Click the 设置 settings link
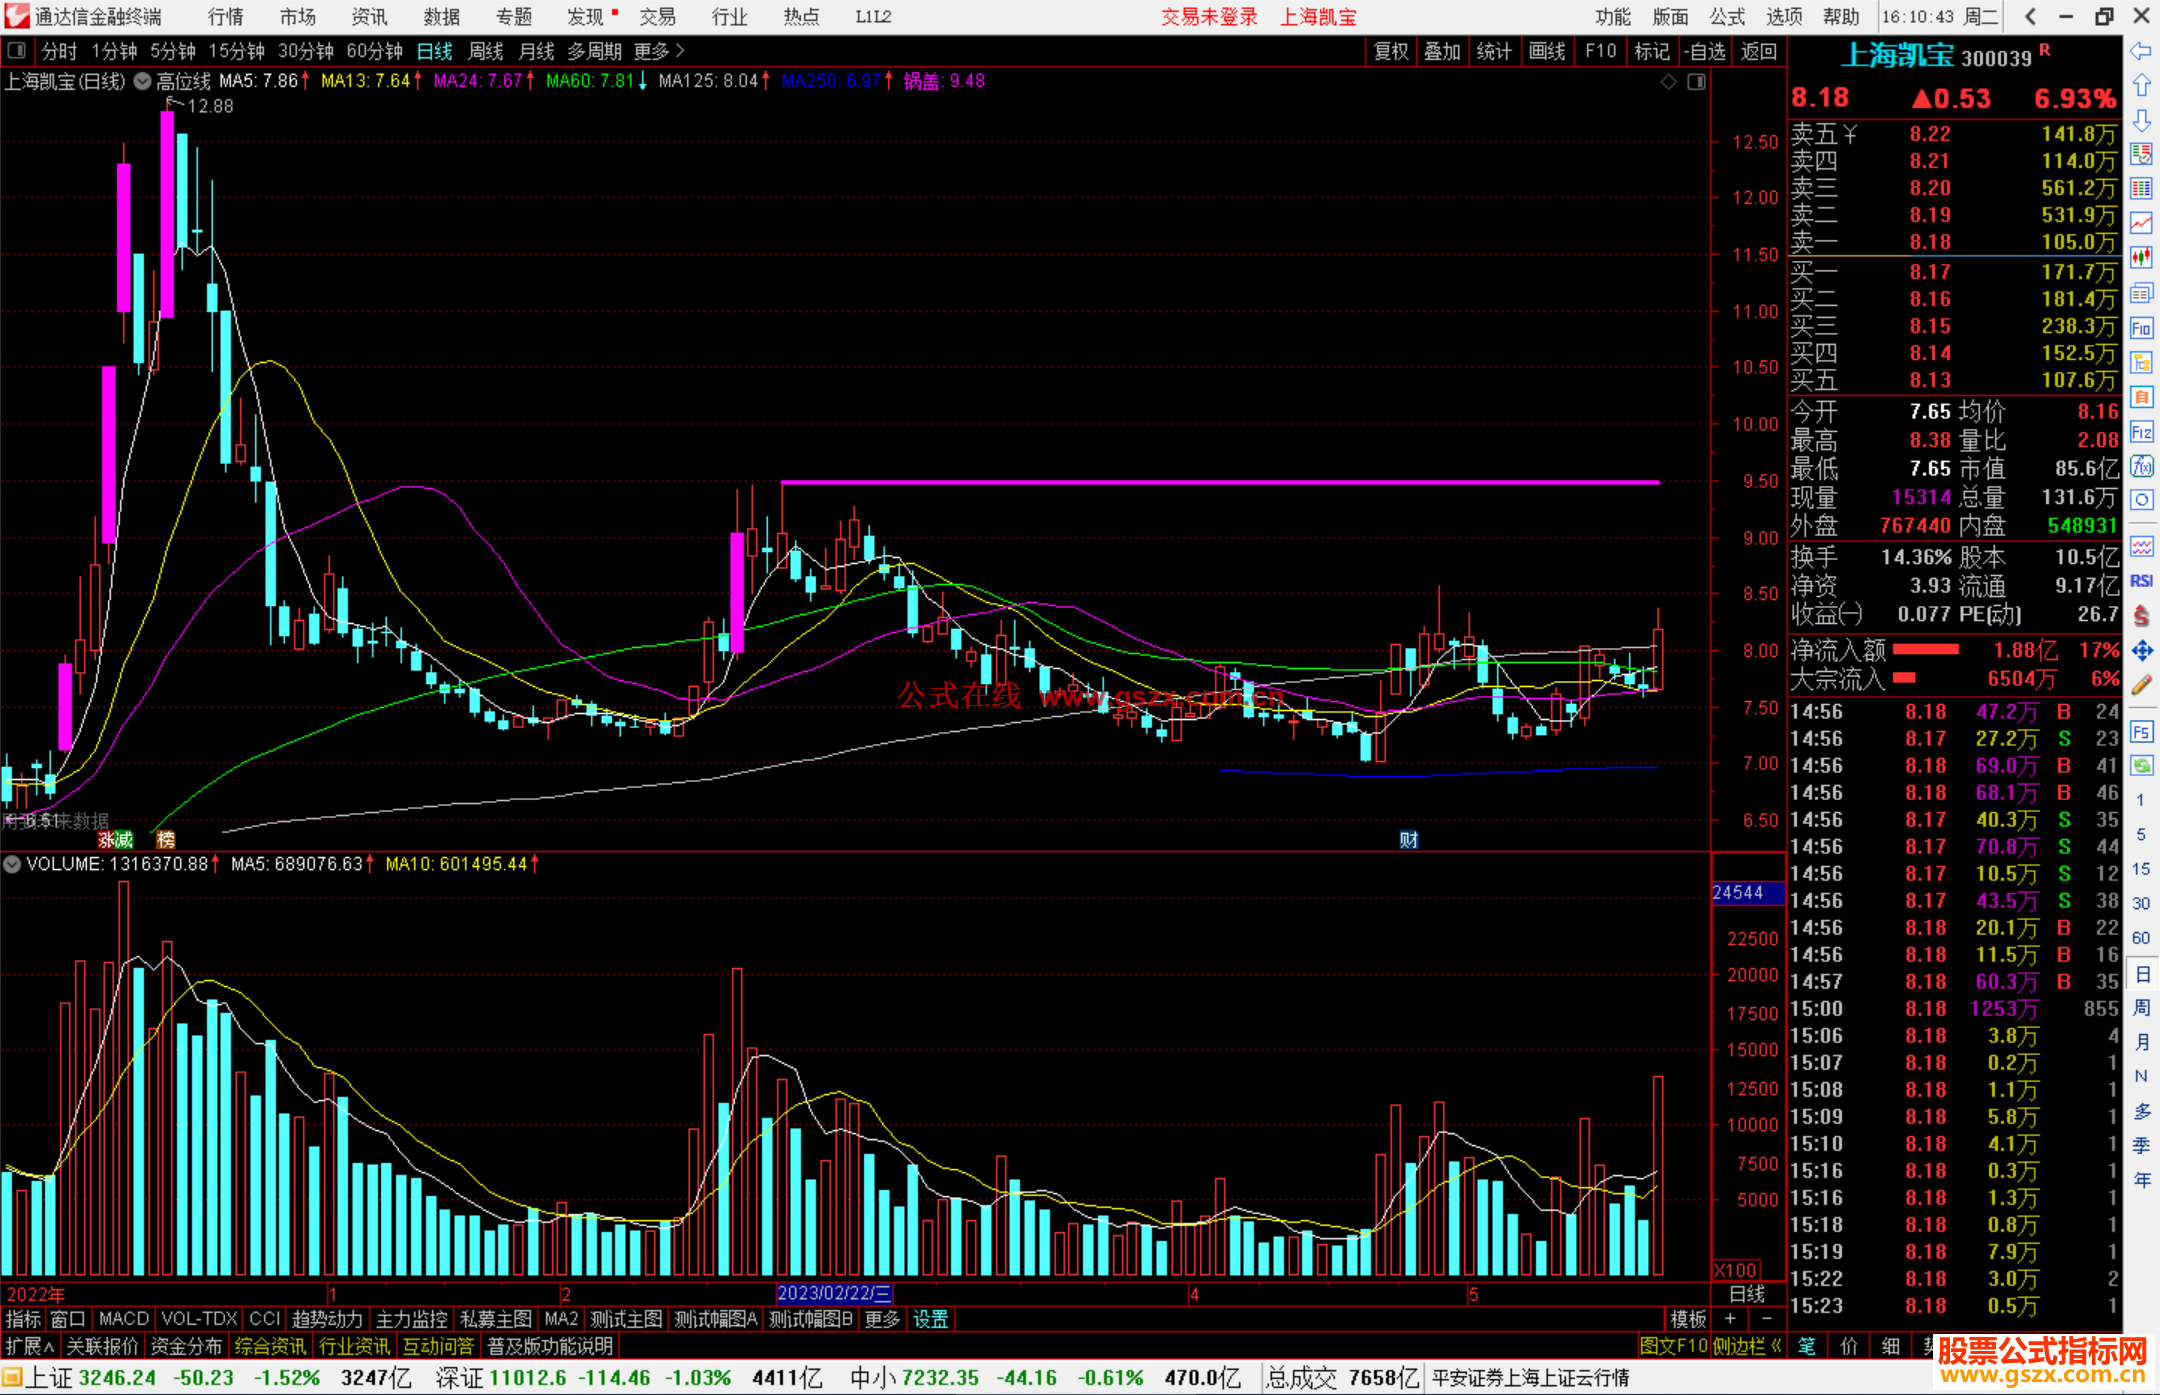The width and height of the screenshot is (2160, 1395). (930, 1319)
